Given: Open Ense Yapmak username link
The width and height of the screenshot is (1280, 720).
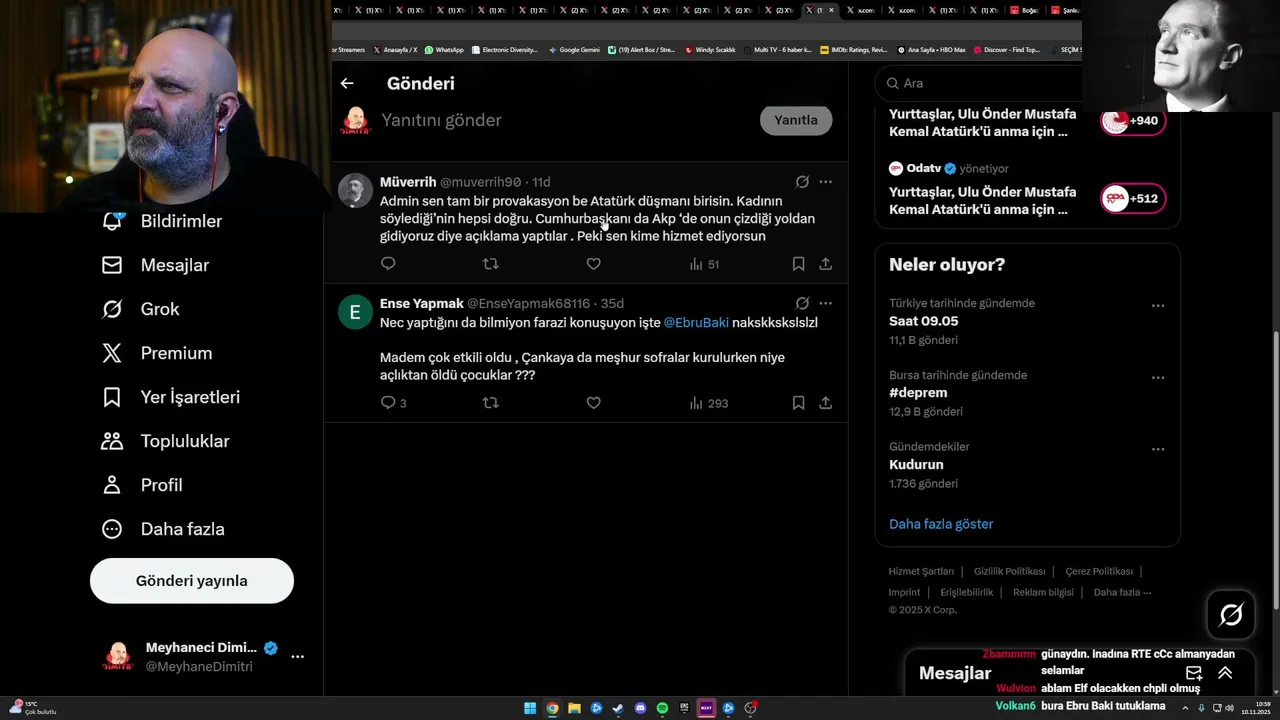Looking at the screenshot, I should tap(422, 303).
